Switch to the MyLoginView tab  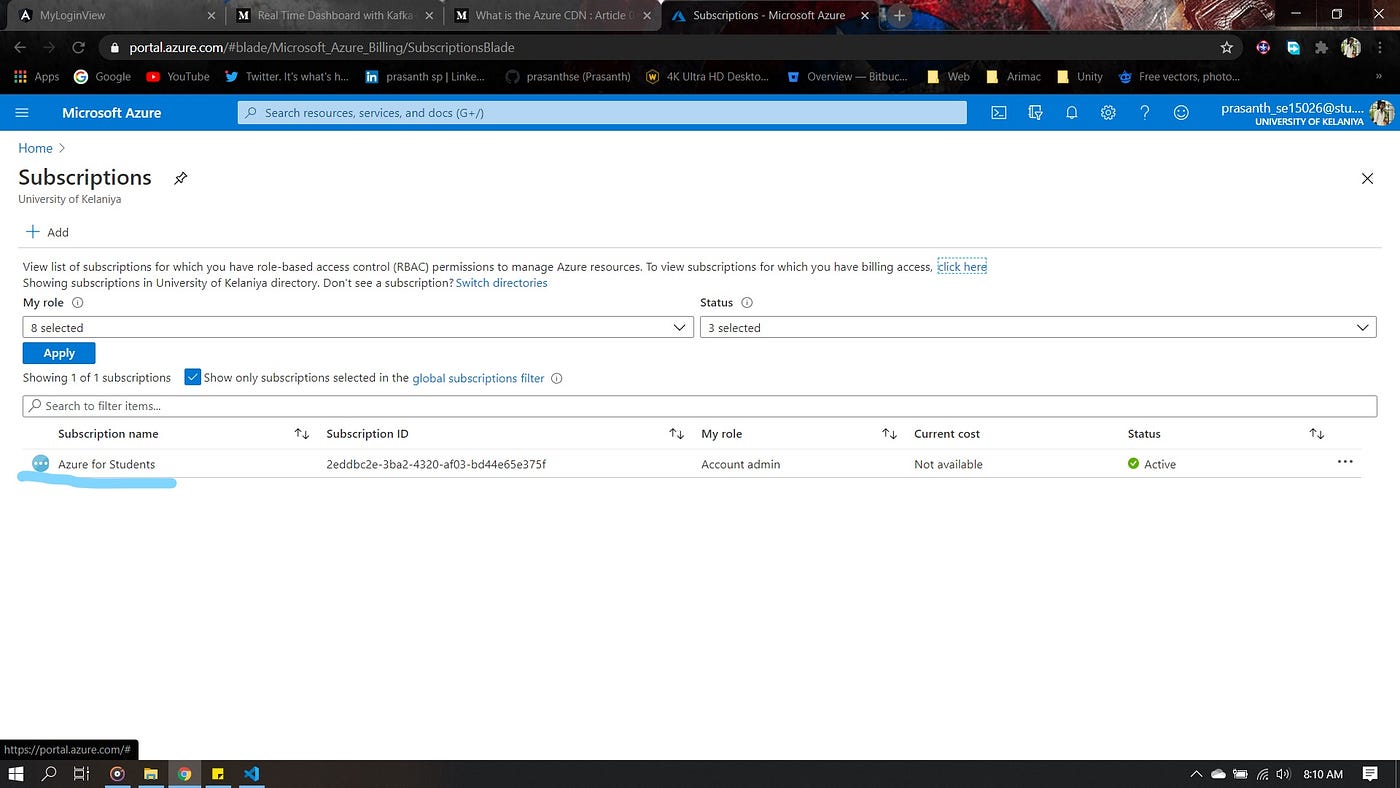pyautogui.click(x=117, y=16)
